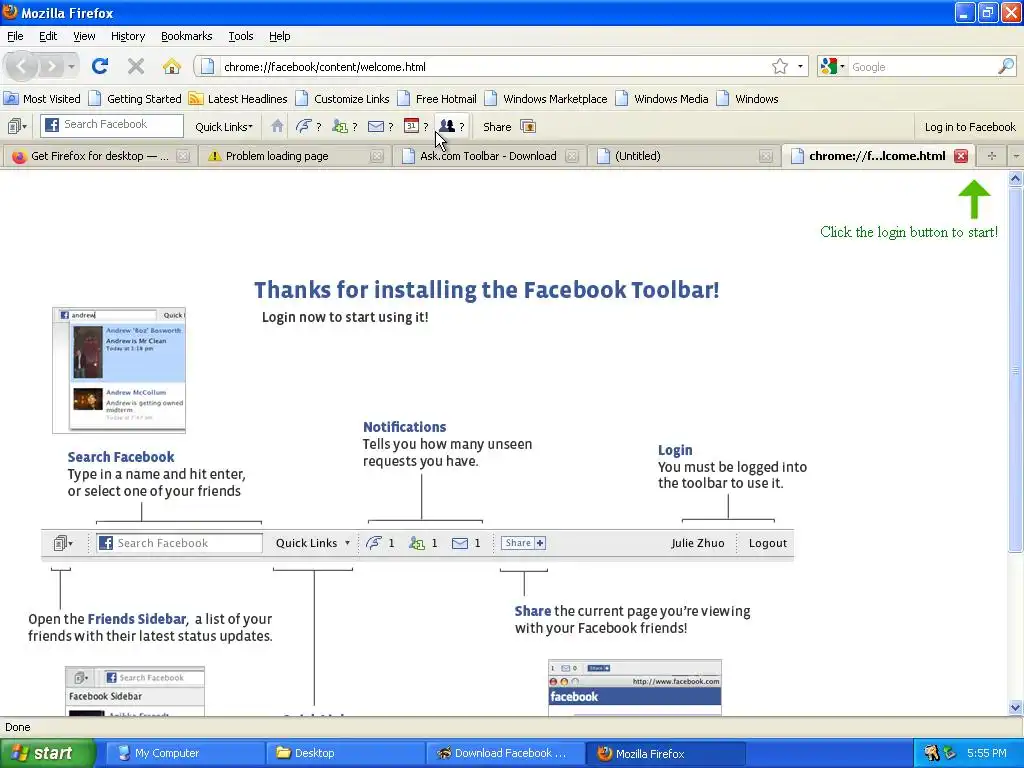Open the History menu
Viewport: 1024px width, 768px height.
(127, 36)
